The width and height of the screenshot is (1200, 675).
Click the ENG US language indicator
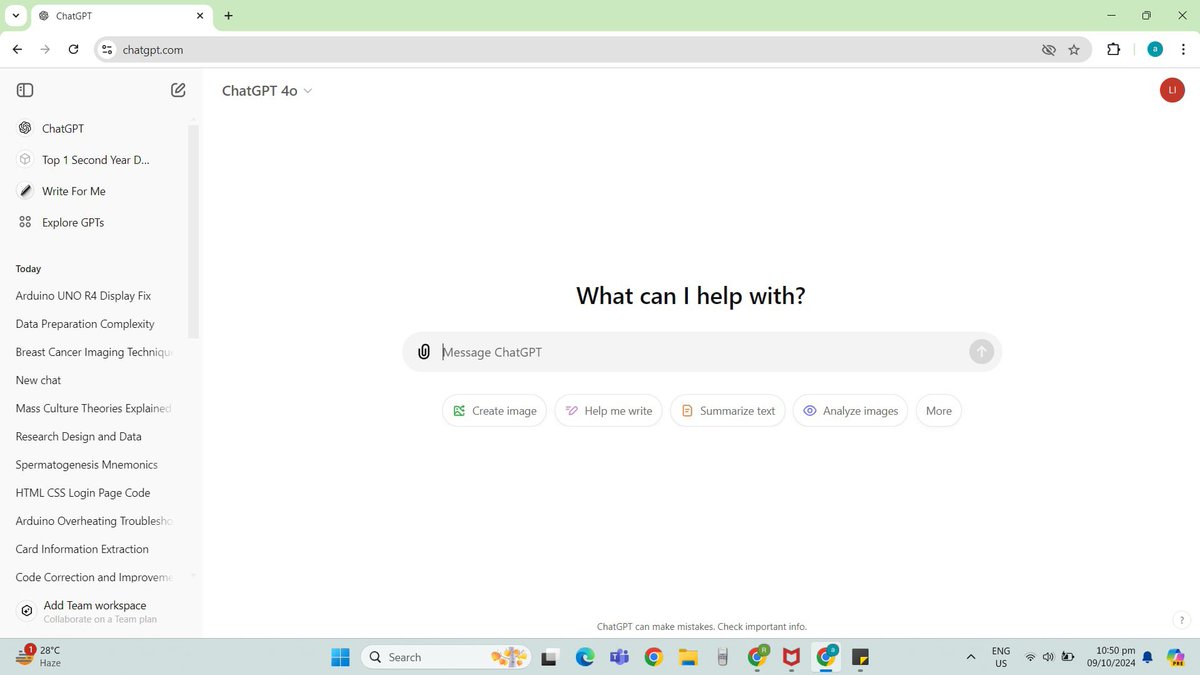point(1001,656)
